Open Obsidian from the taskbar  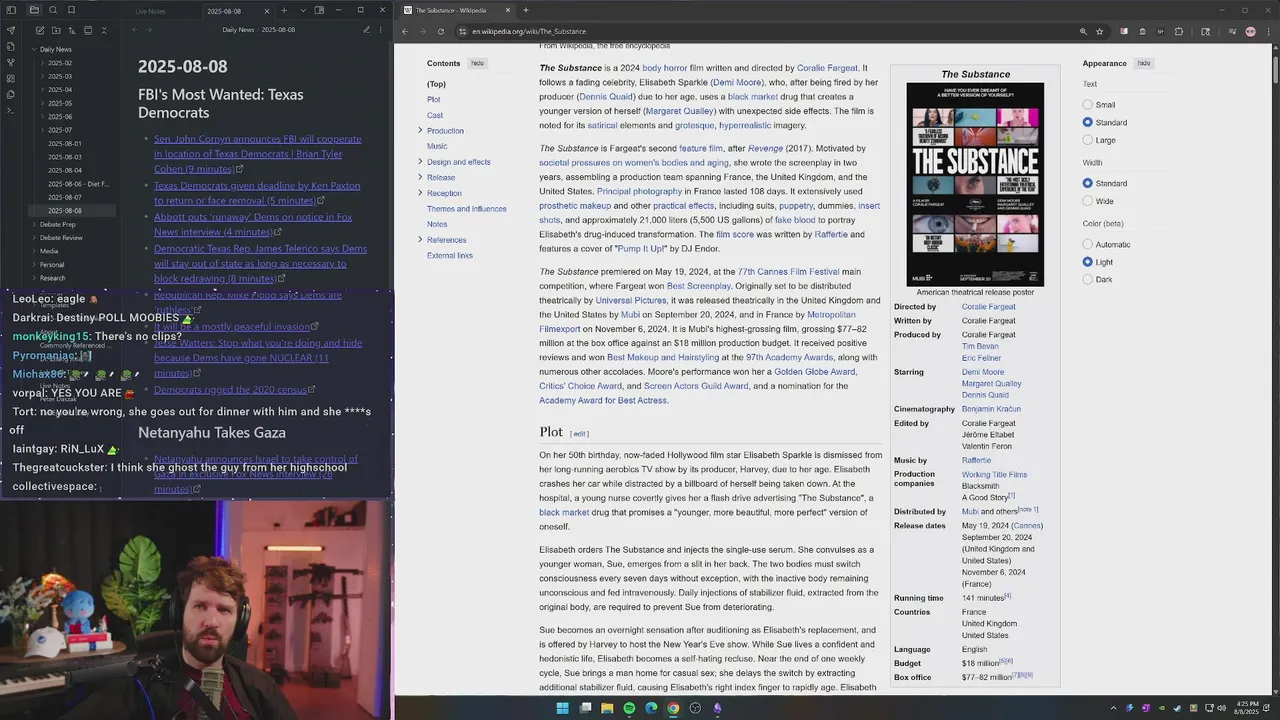click(717, 708)
